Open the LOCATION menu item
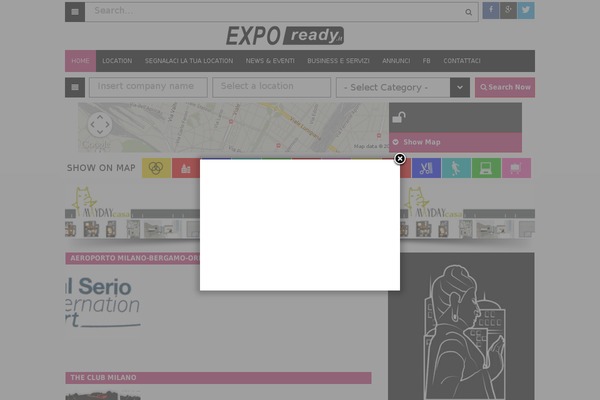Viewport: 600px width, 400px height. point(117,61)
